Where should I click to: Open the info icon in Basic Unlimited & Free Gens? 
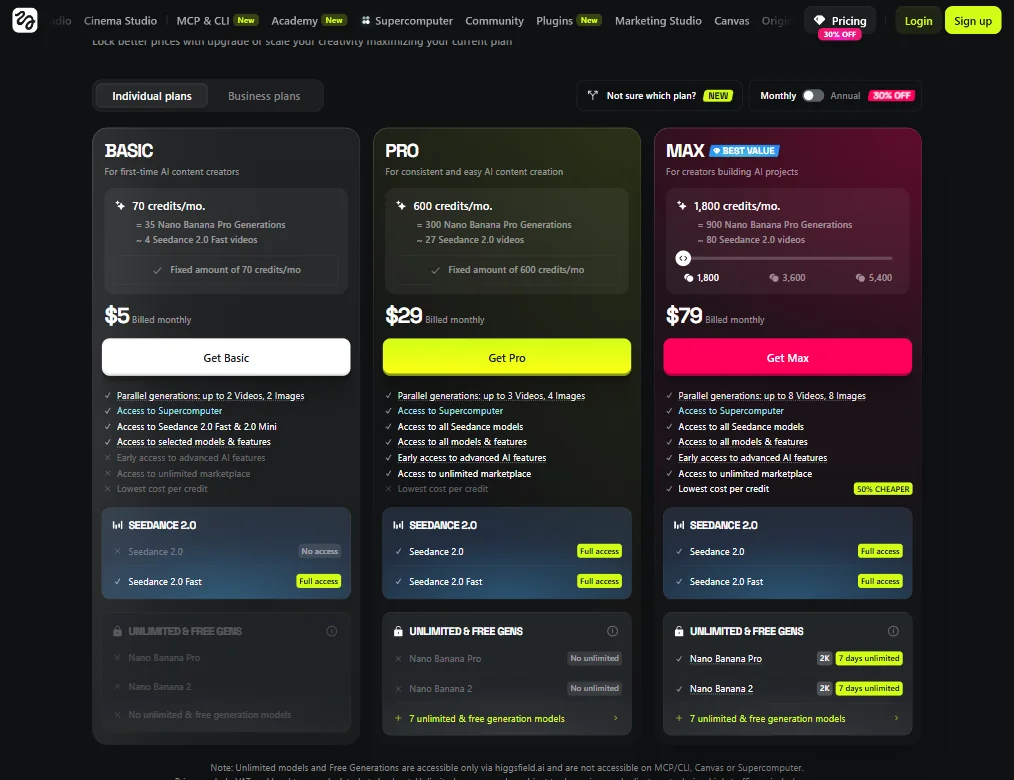pos(332,631)
